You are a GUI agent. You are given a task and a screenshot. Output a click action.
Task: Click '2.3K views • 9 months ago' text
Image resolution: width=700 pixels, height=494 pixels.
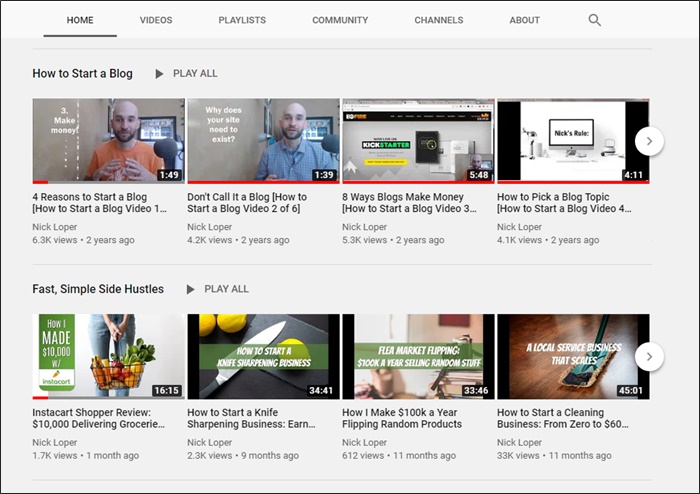tap(243, 456)
